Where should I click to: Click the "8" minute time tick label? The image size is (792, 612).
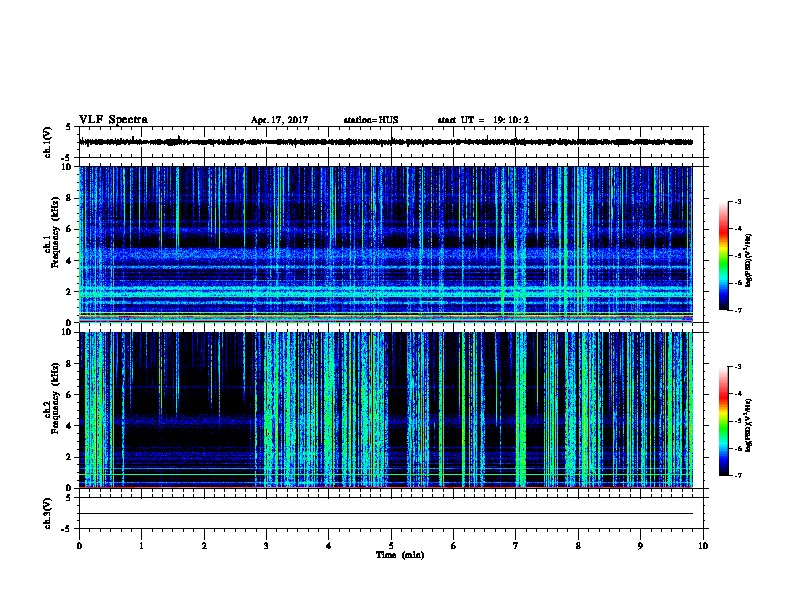(x=578, y=546)
